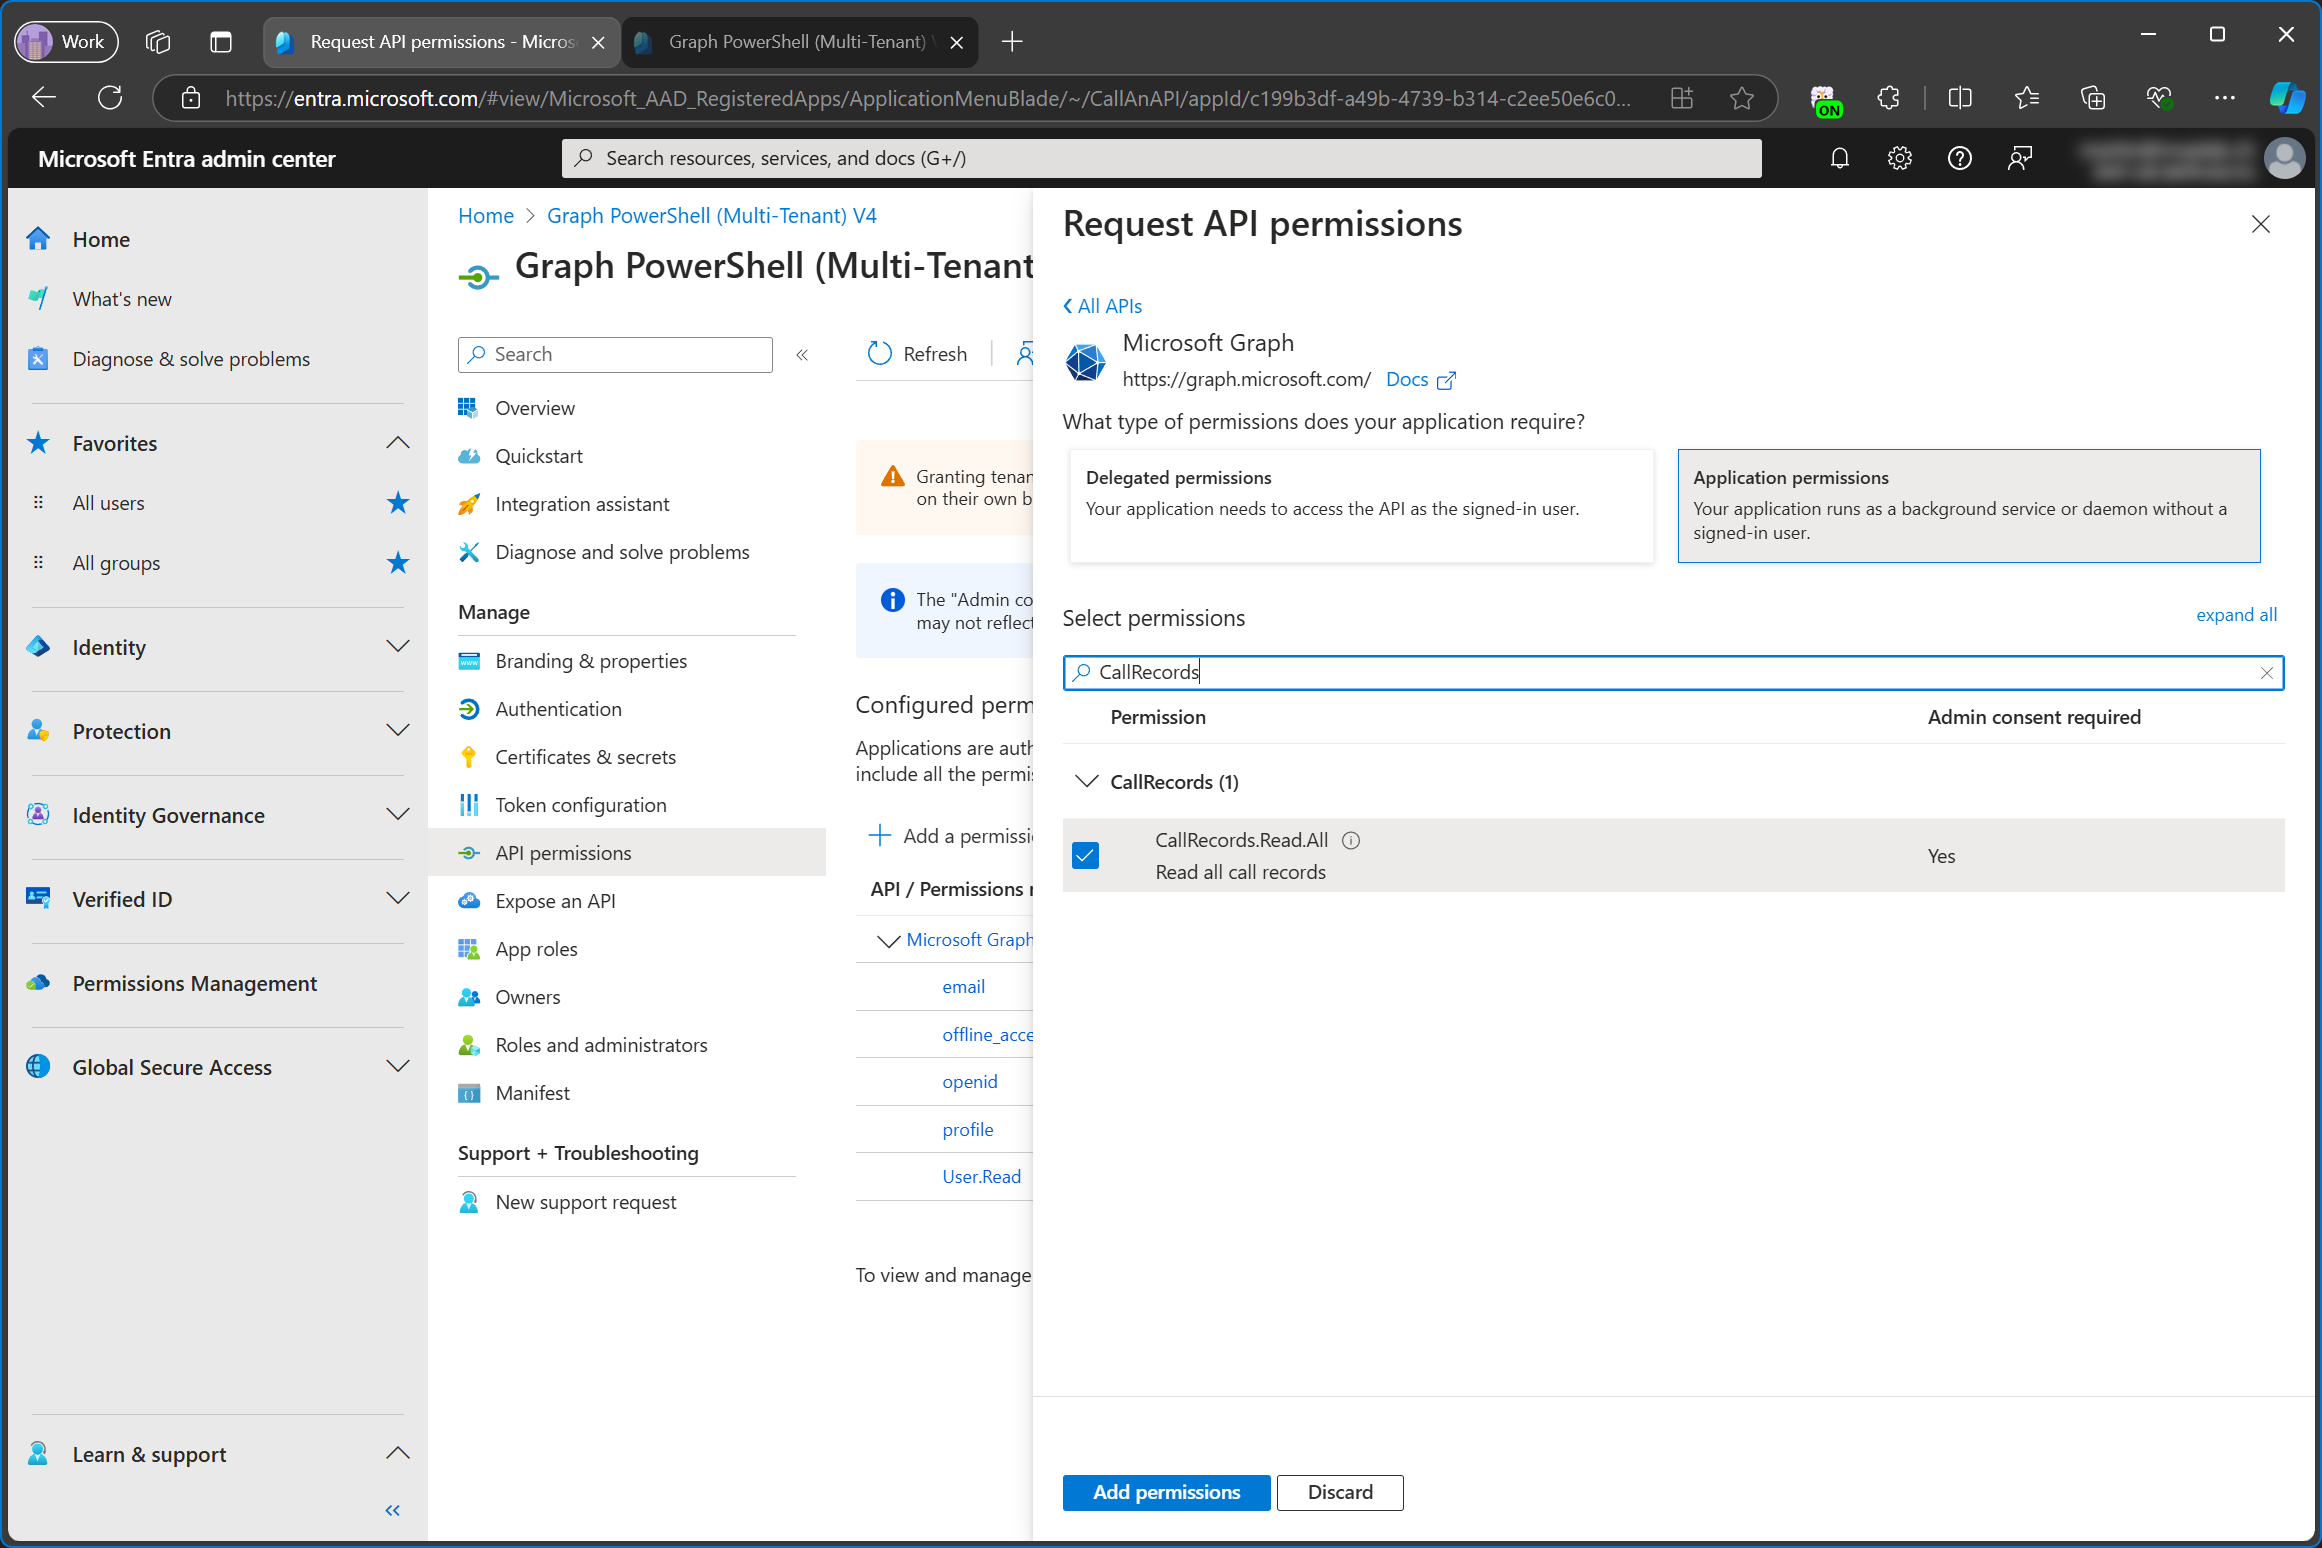
Task: Open split screen browser icon
Action: click(x=1960, y=98)
